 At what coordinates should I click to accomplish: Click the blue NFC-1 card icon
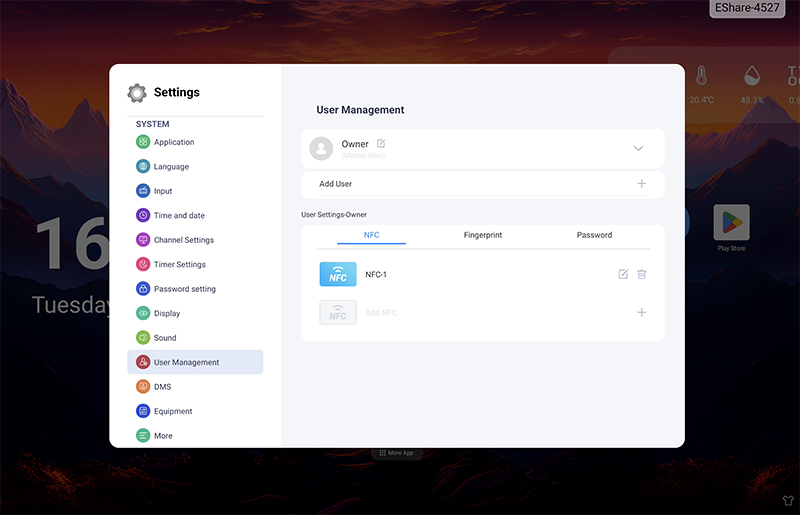coord(338,274)
